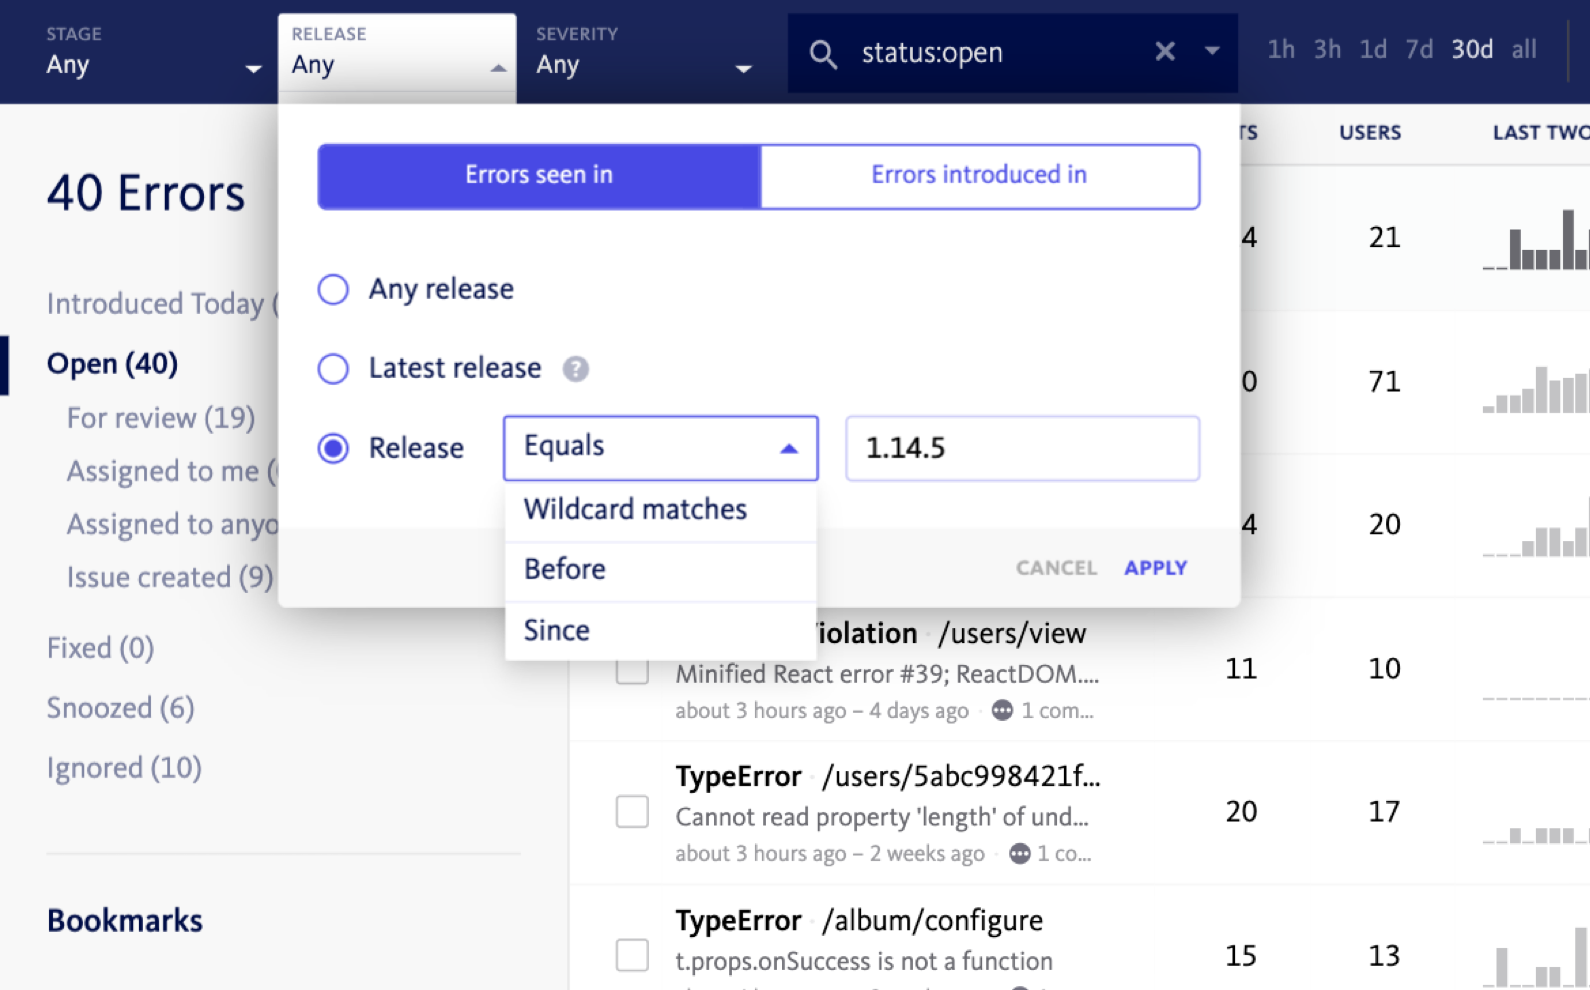Screen dimensions: 1590x990
Task: Show Ignored (10) errors
Action: point(124,768)
